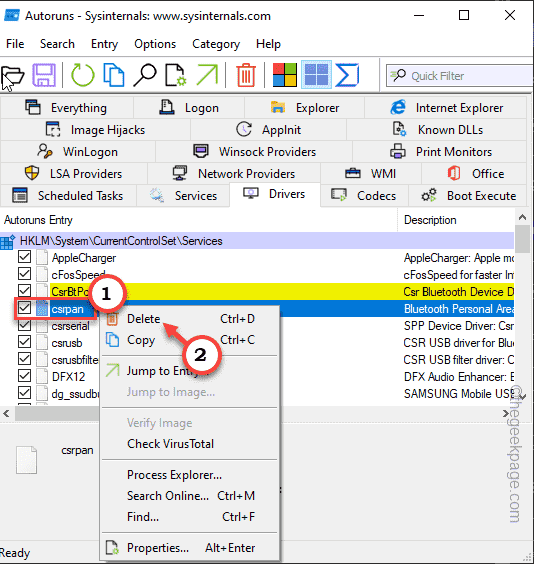This screenshot has height=564, width=534.
Task: Click the Properties toolbar icon
Action: [175, 75]
